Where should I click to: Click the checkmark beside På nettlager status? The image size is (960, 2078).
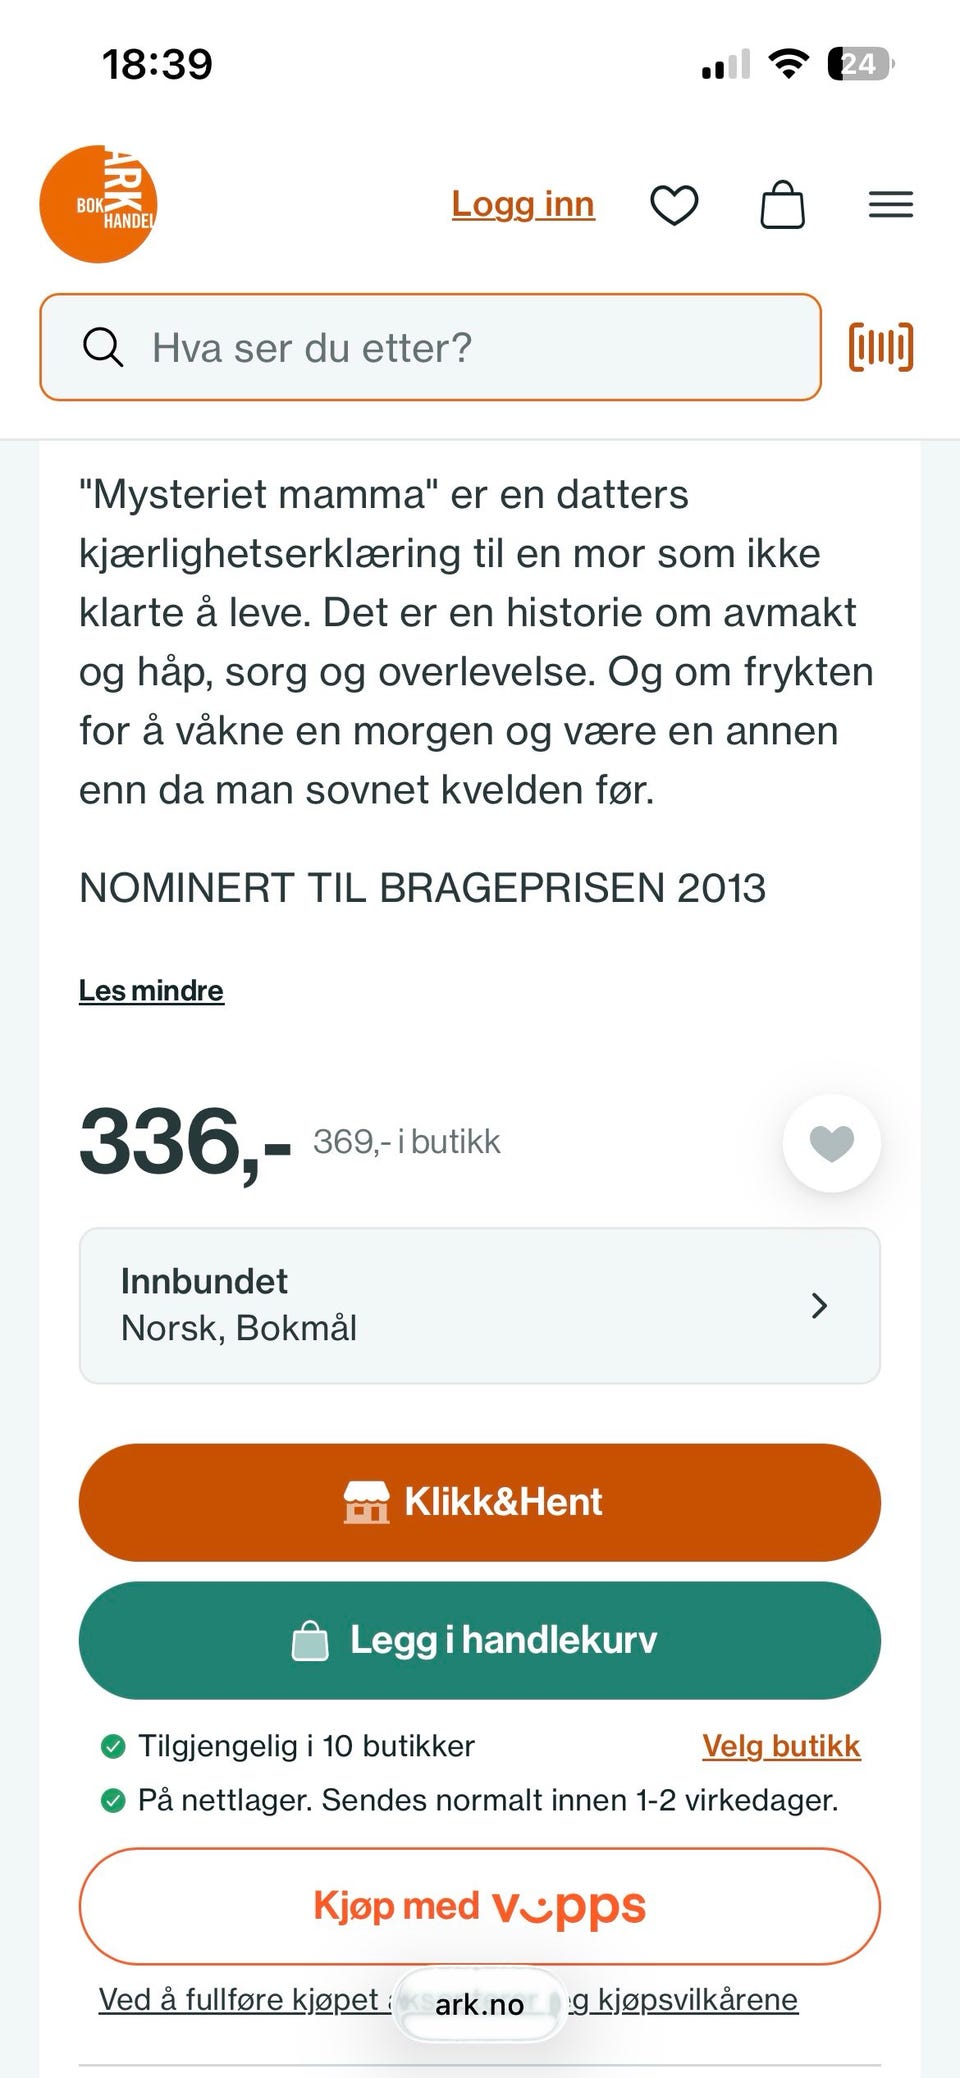point(112,1799)
